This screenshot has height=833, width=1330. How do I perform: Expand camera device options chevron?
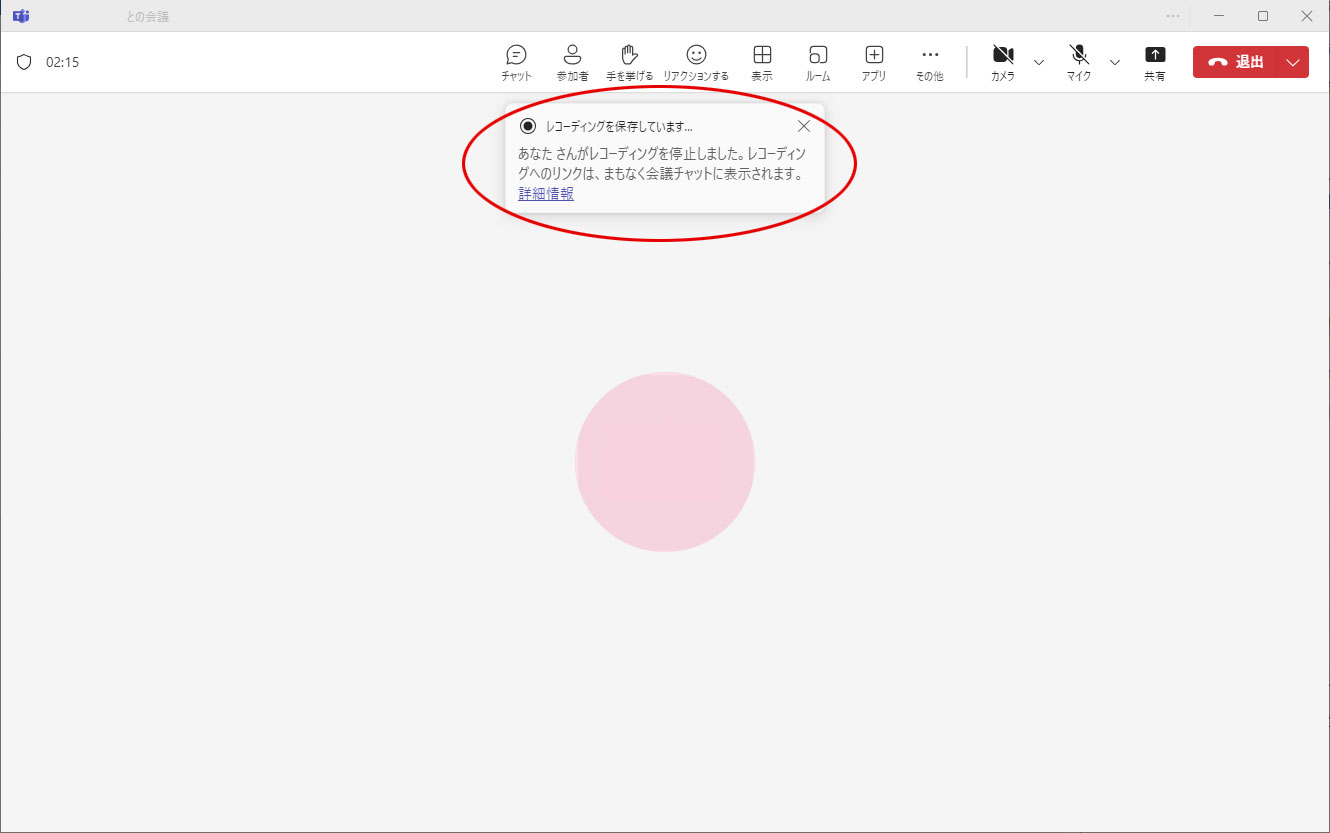tap(1039, 62)
